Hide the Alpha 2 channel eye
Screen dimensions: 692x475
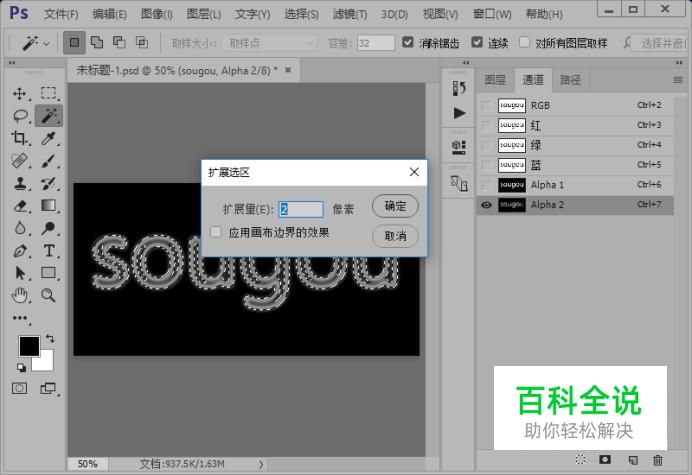coord(486,205)
